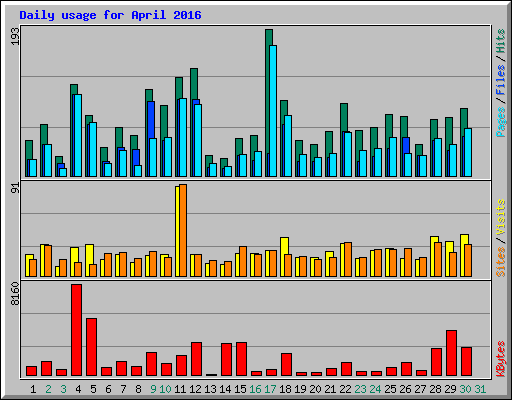Click day 7 on the x-axis
This screenshot has width=512, height=400.
123,389
